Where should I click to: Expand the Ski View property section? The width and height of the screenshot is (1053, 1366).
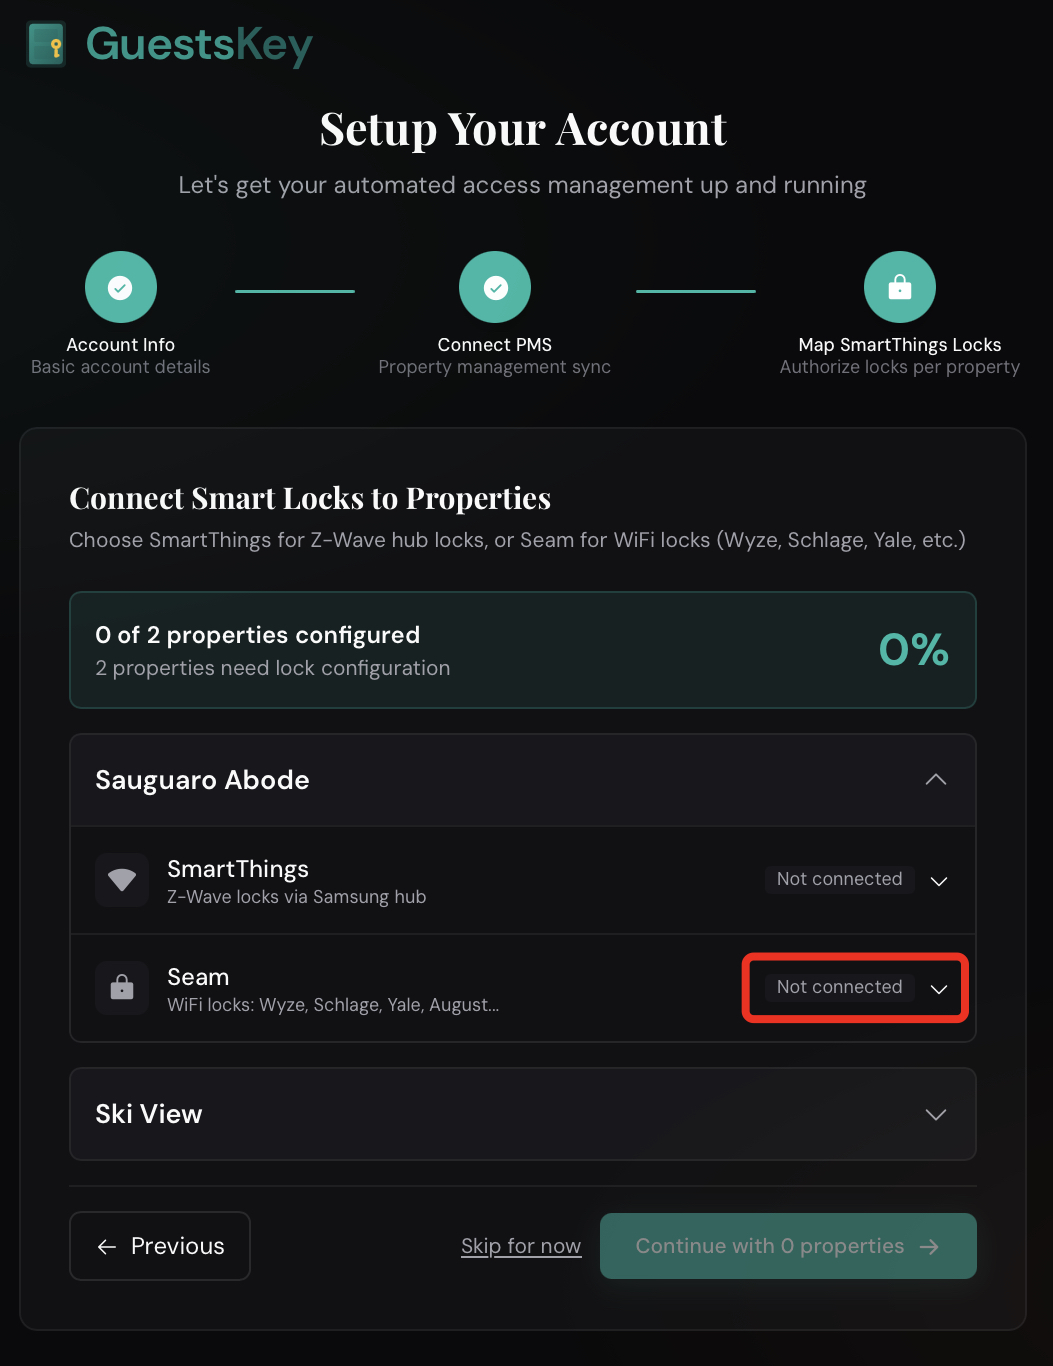pyautogui.click(x=935, y=1114)
